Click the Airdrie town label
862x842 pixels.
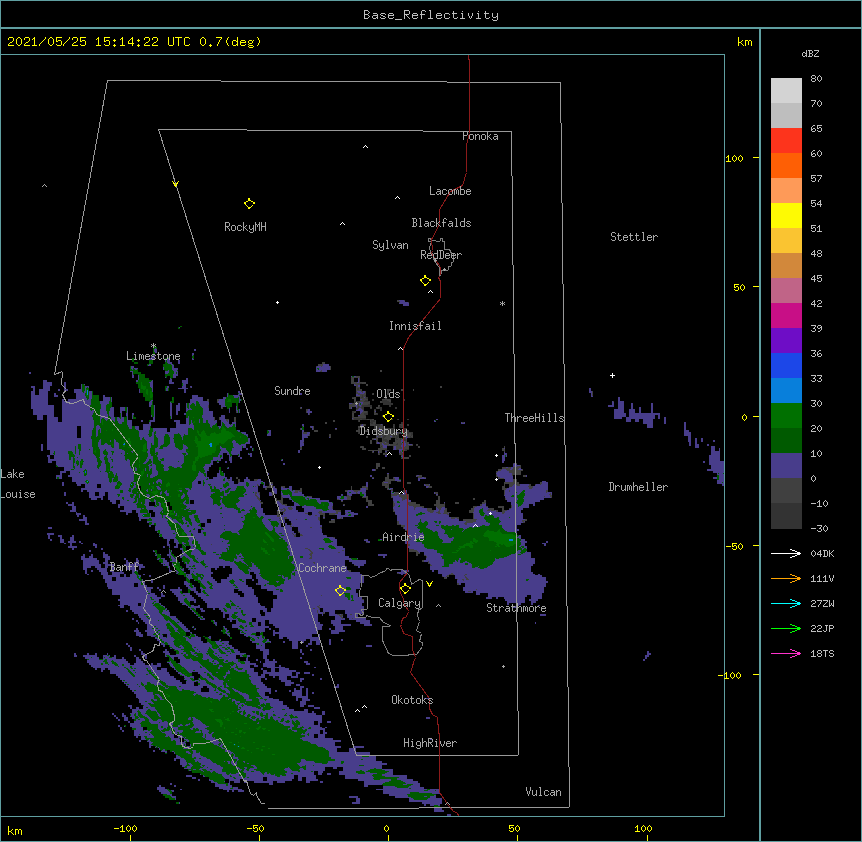[x=404, y=537]
